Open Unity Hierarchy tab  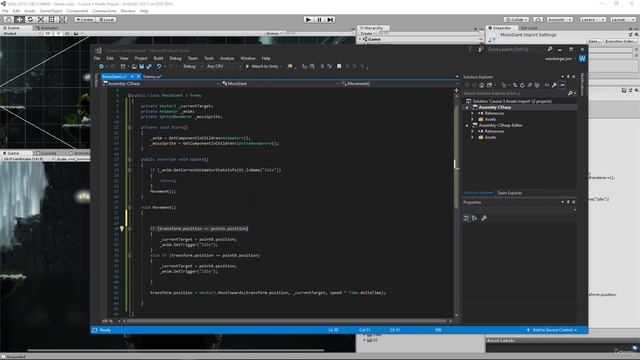point(373,28)
